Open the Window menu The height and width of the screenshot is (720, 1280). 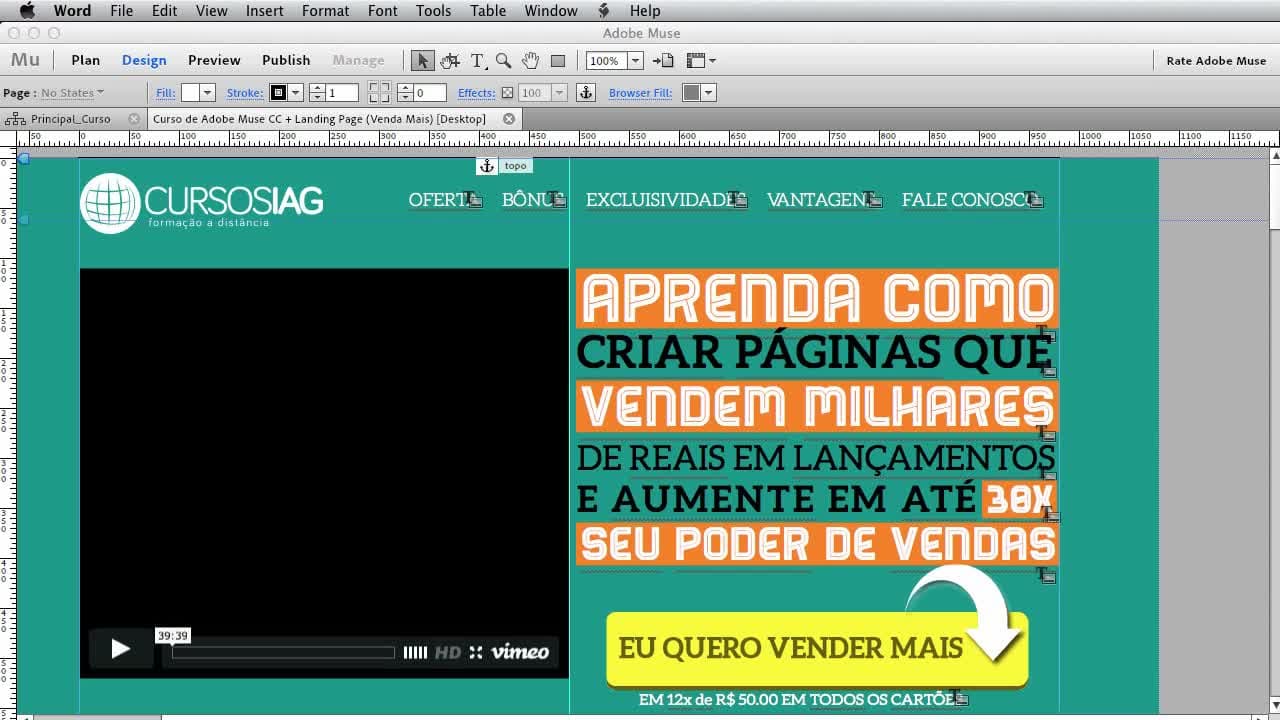pyautogui.click(x=551, y=11)
